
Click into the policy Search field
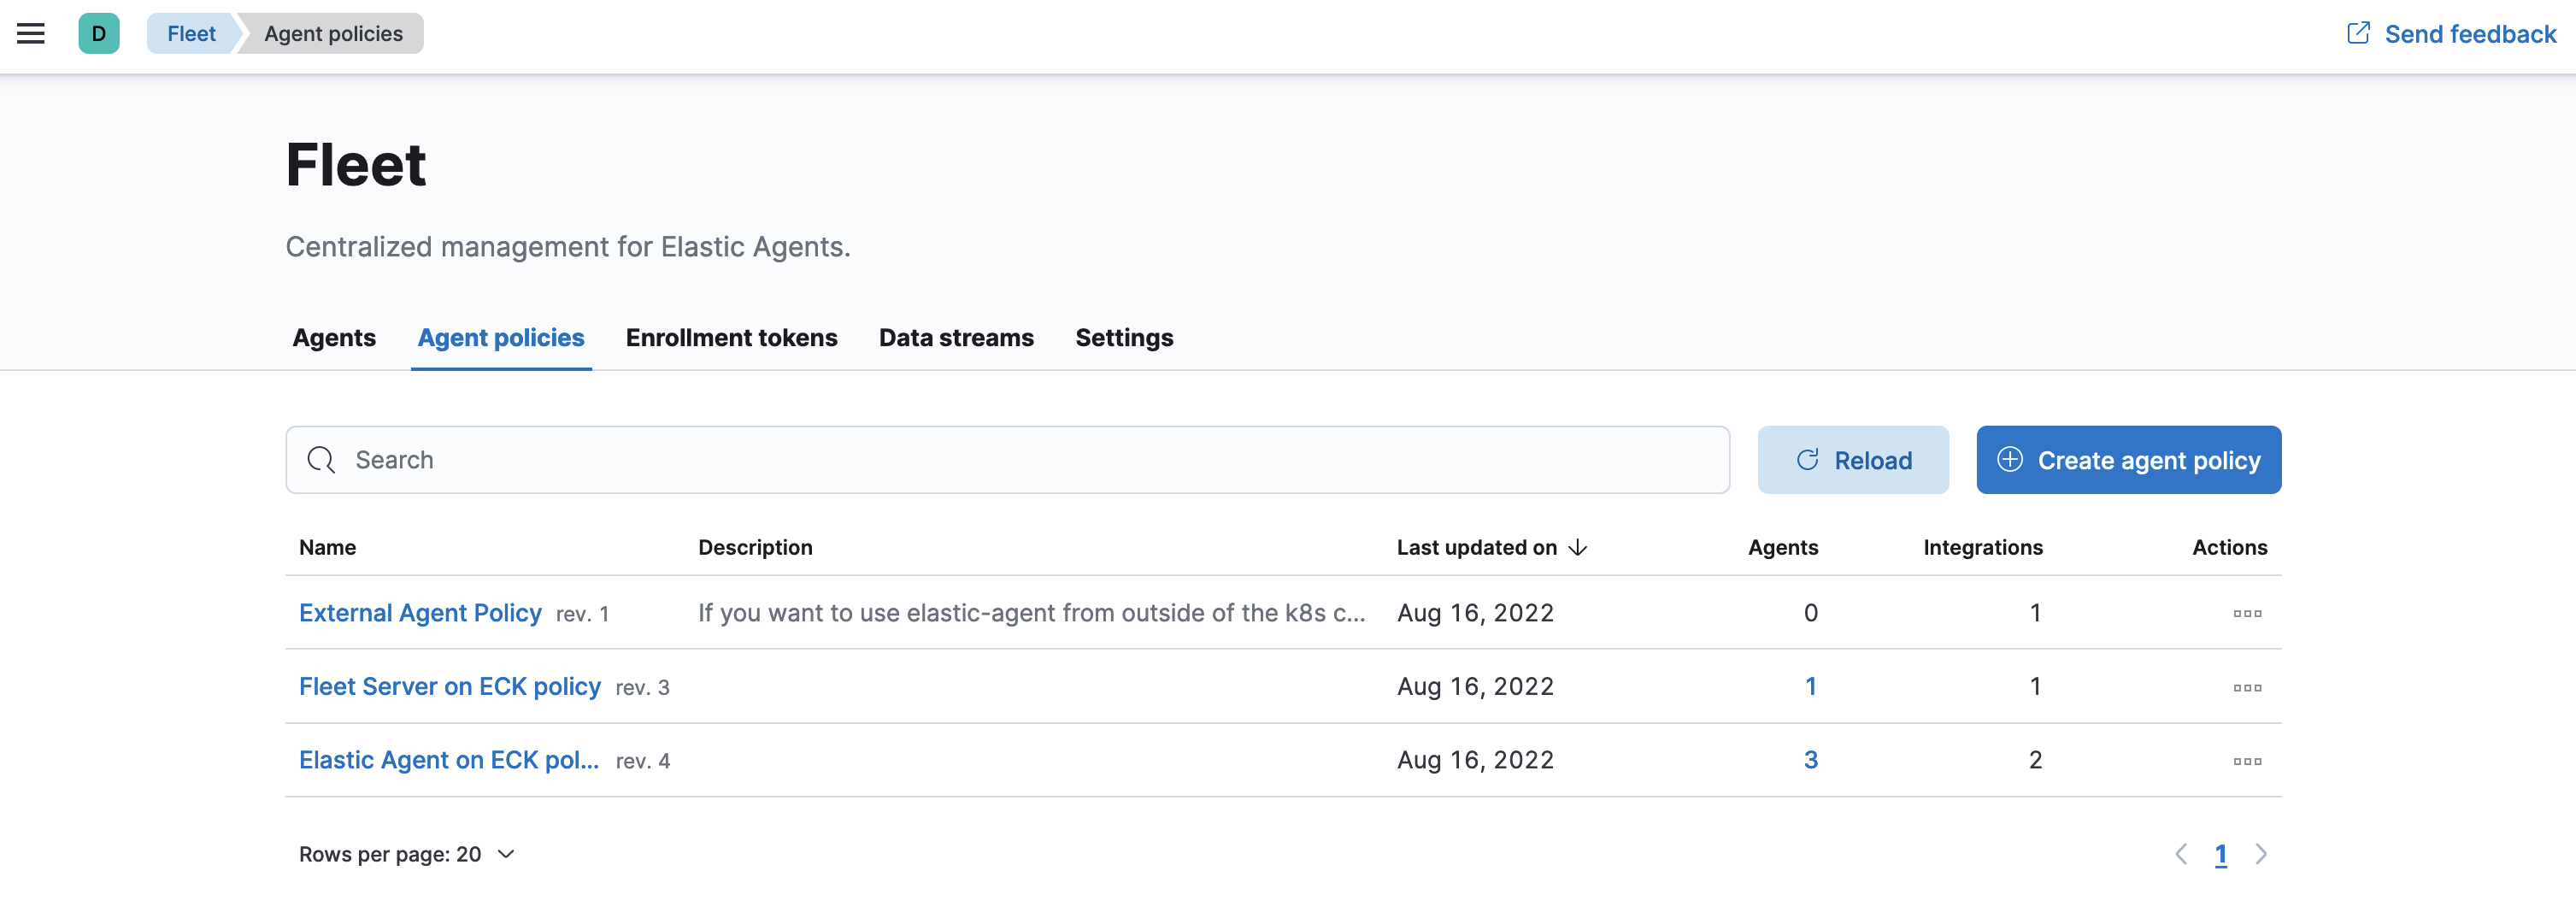tap(1007, 460)
